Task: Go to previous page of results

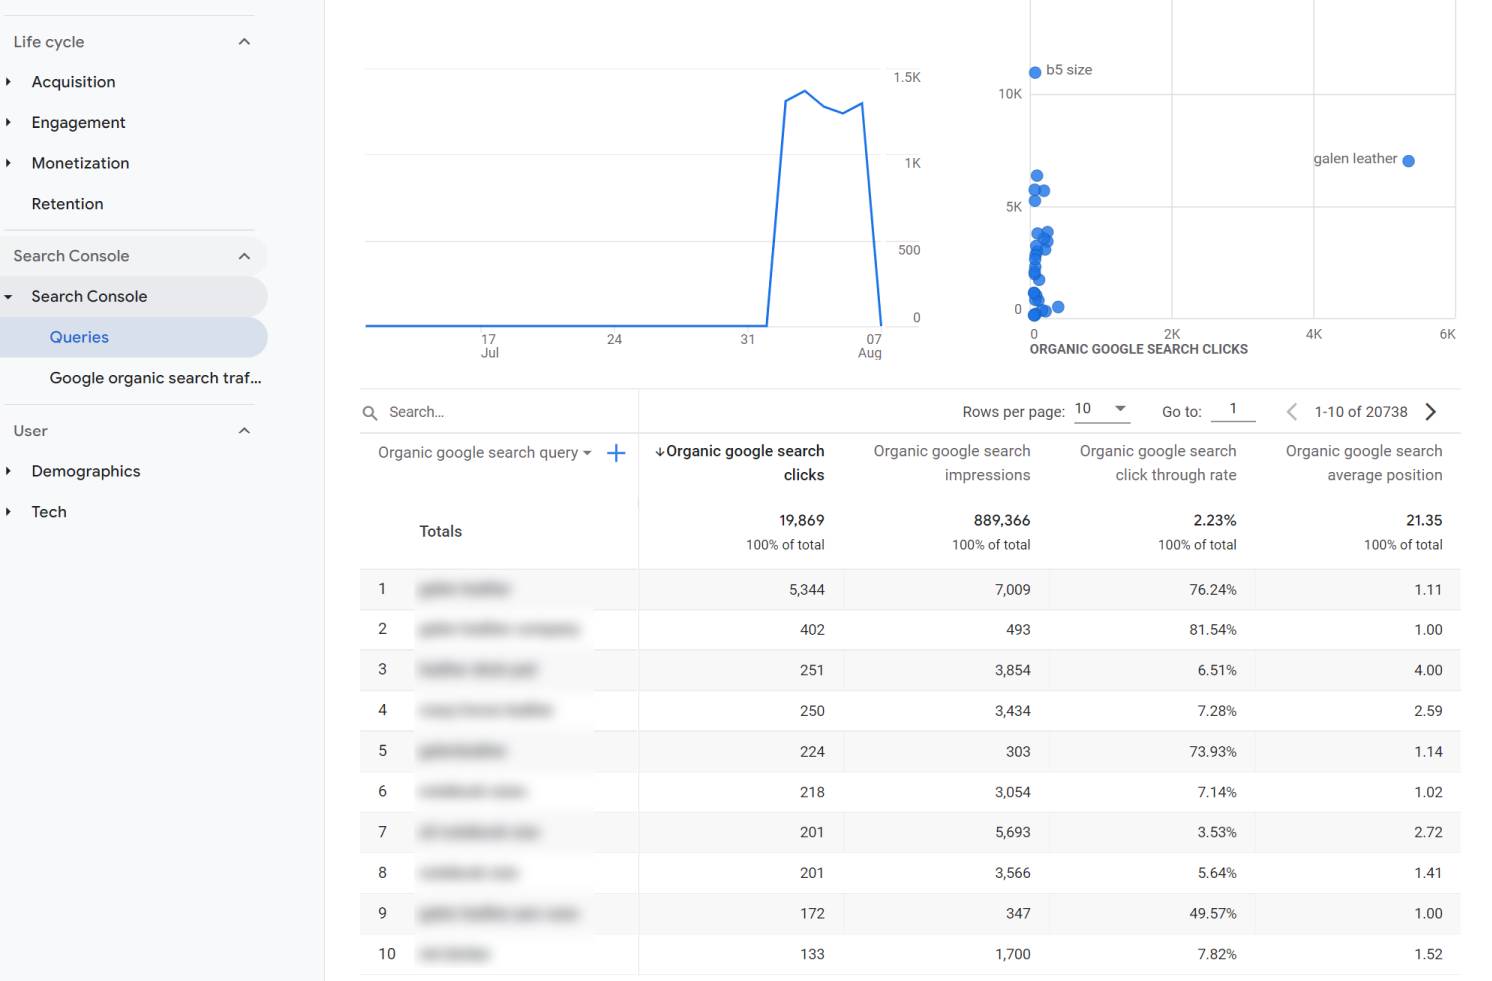Action: click(1291, 412)
